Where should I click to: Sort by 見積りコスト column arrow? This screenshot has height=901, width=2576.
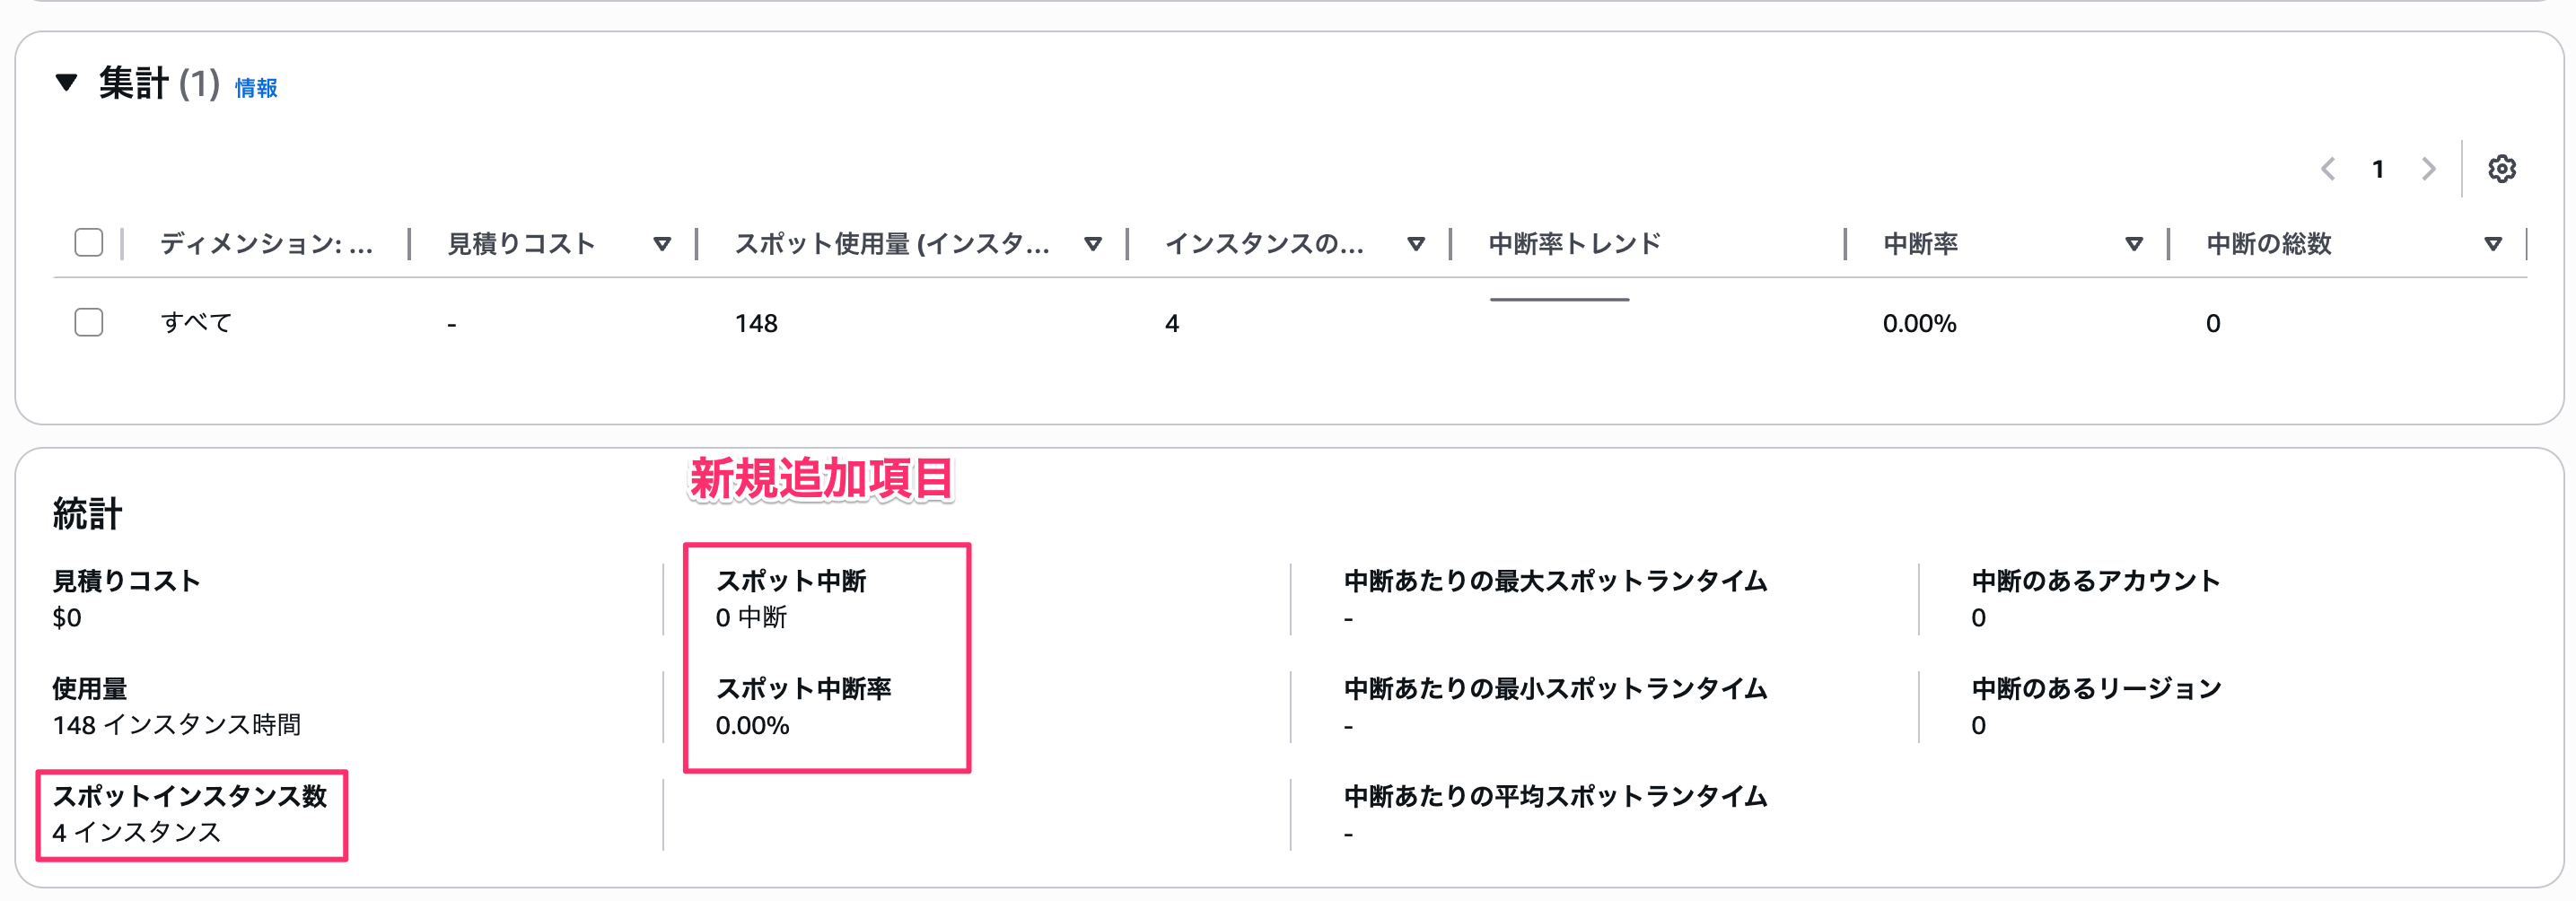[661, 244]
